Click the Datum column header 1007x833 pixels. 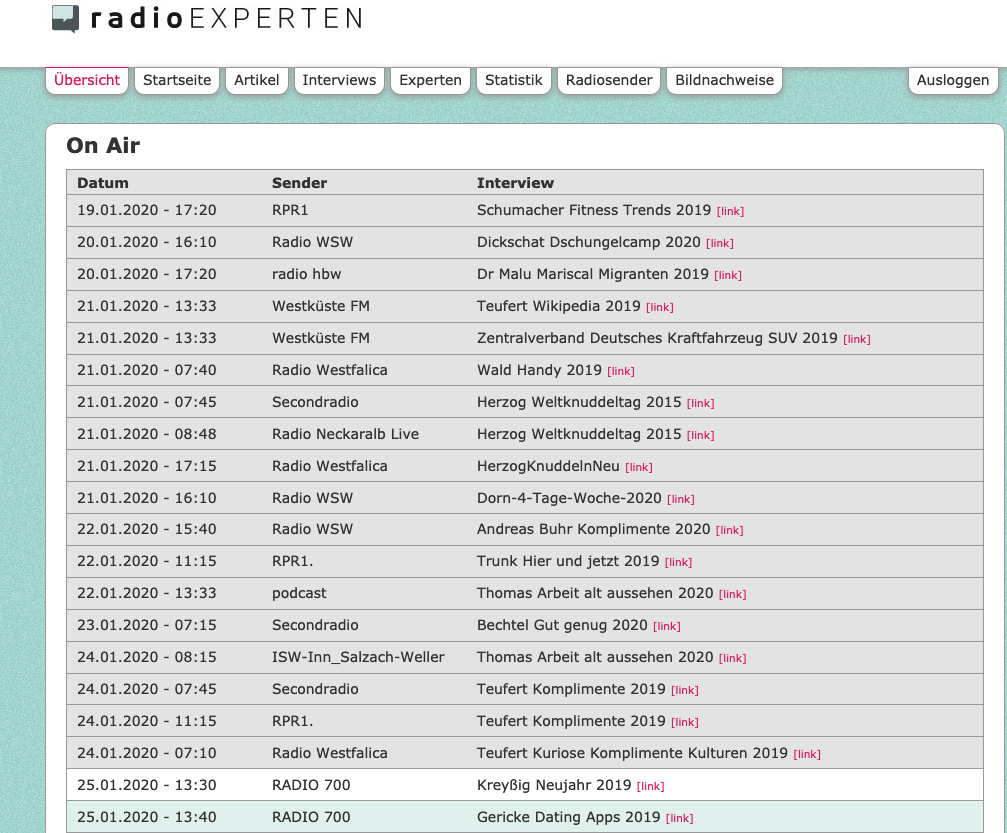[x=103, y=183]
